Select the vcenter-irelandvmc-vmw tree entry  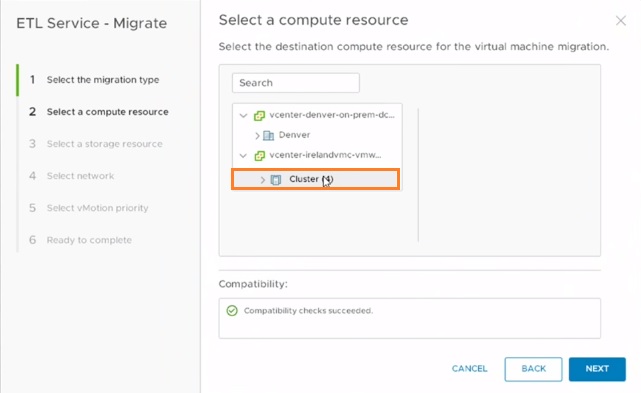tap(325, 155)
